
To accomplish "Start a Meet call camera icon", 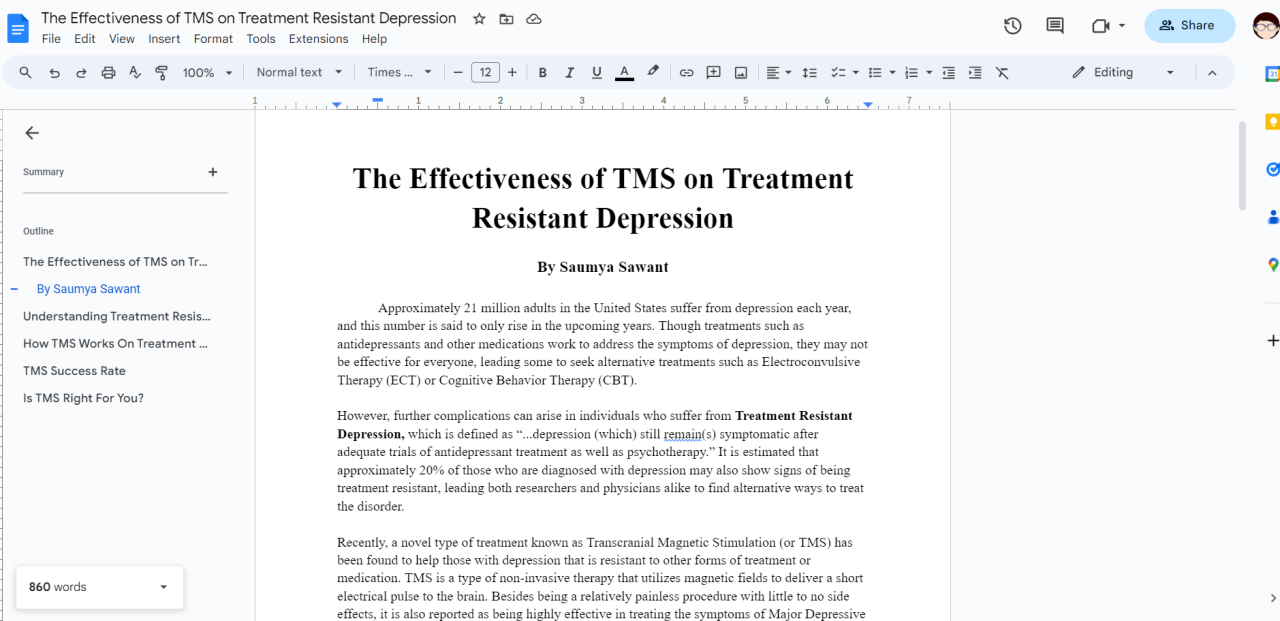I will point(1101,26).
